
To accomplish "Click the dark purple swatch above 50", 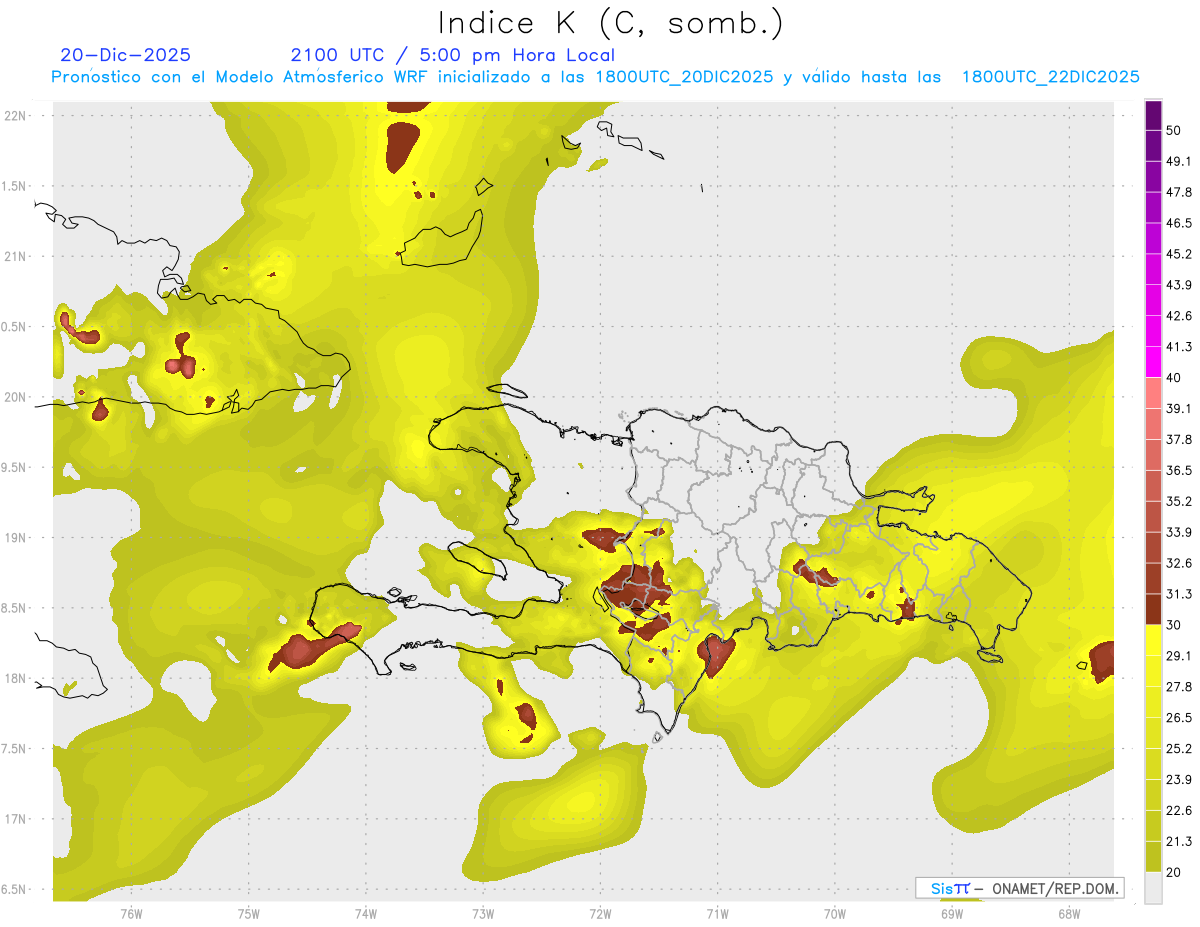I will pyautogui.click(x=1153, y=115).
